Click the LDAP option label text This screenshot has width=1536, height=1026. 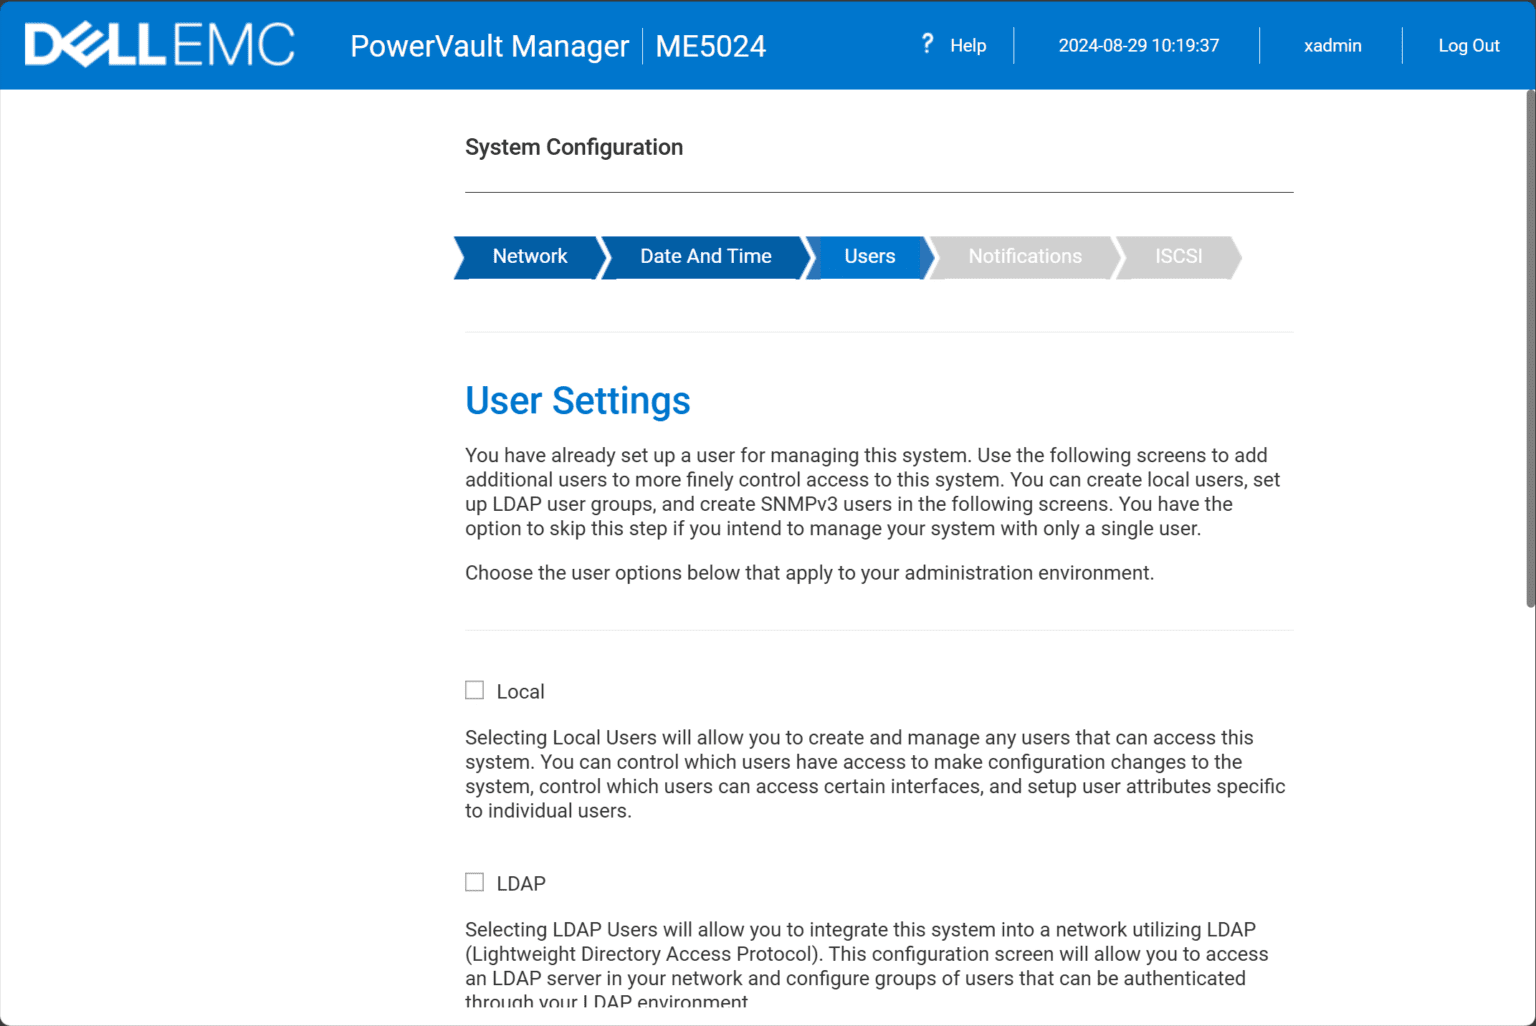click(x=521, y=883)
